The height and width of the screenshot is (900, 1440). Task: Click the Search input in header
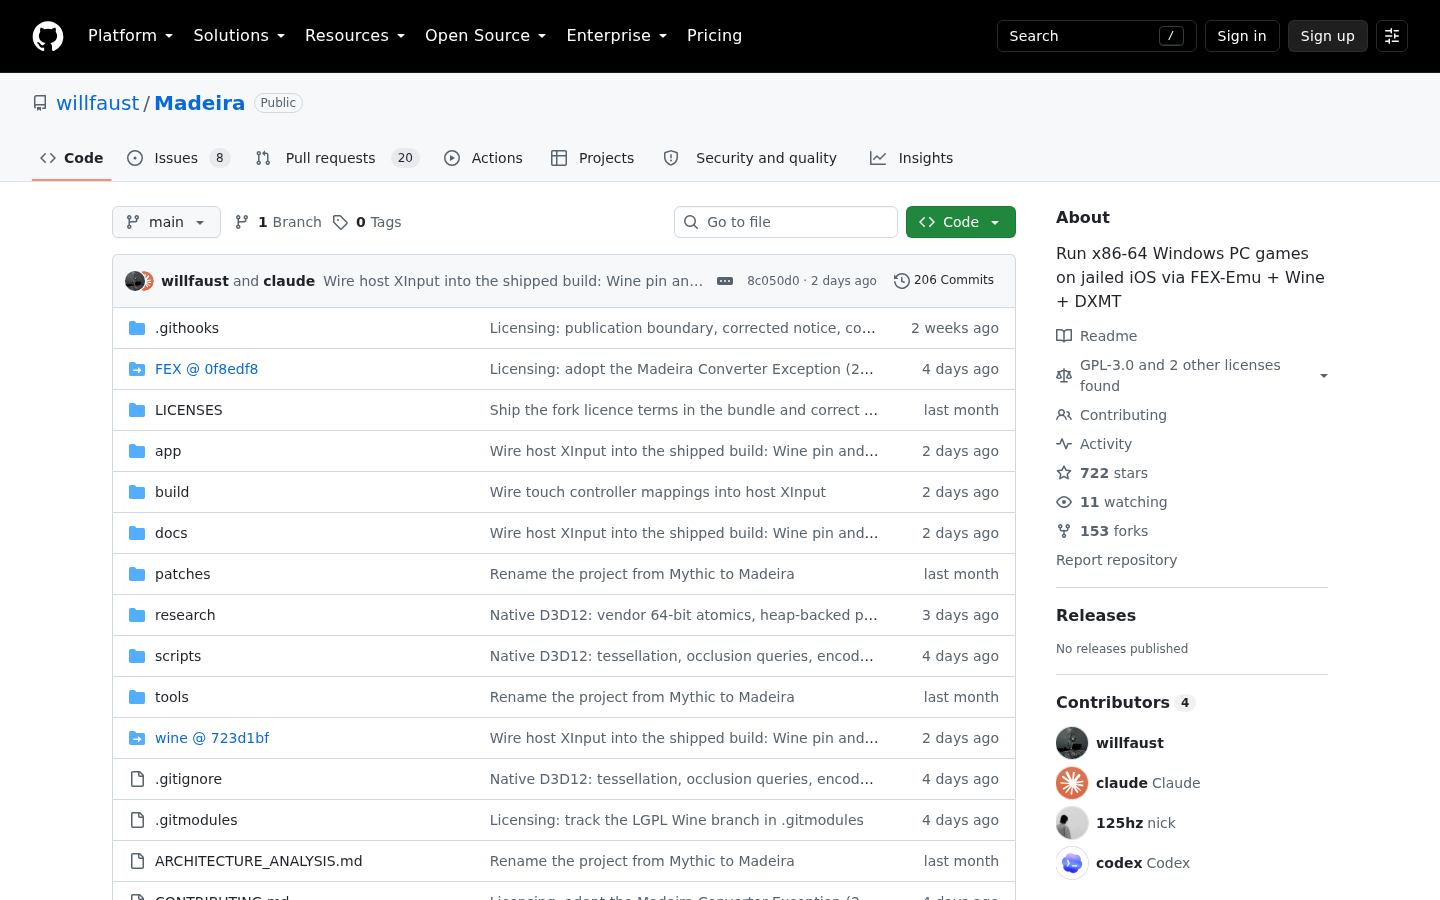[1097, 36]
